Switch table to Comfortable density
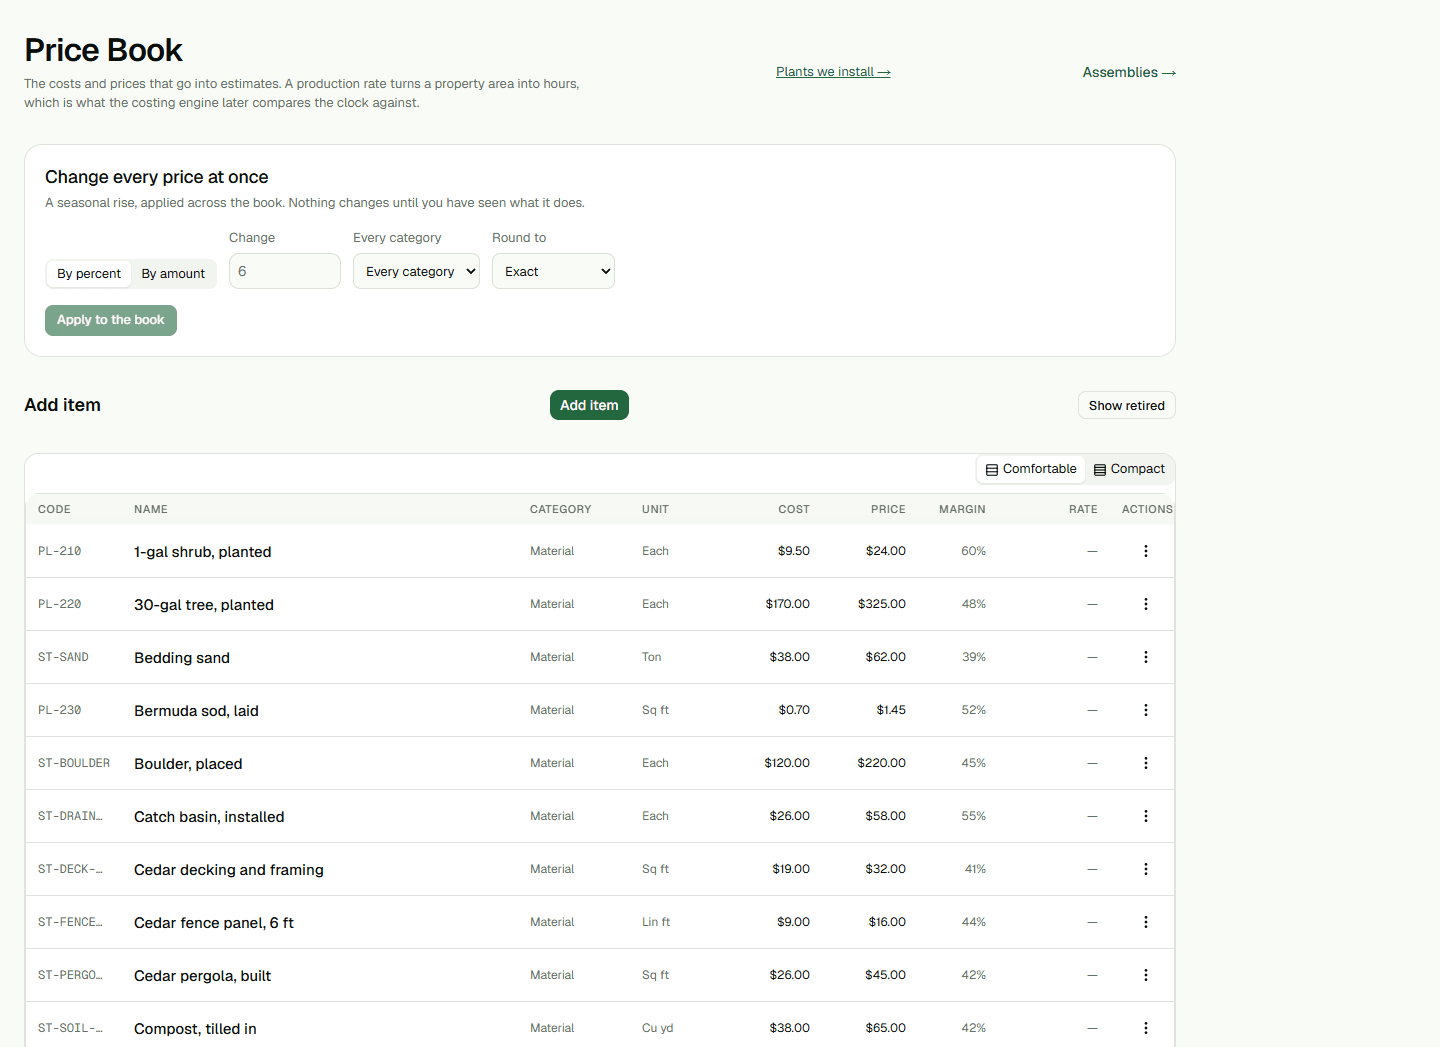This screenshot has height=1047, width=1440. (x=1031, y=469)
